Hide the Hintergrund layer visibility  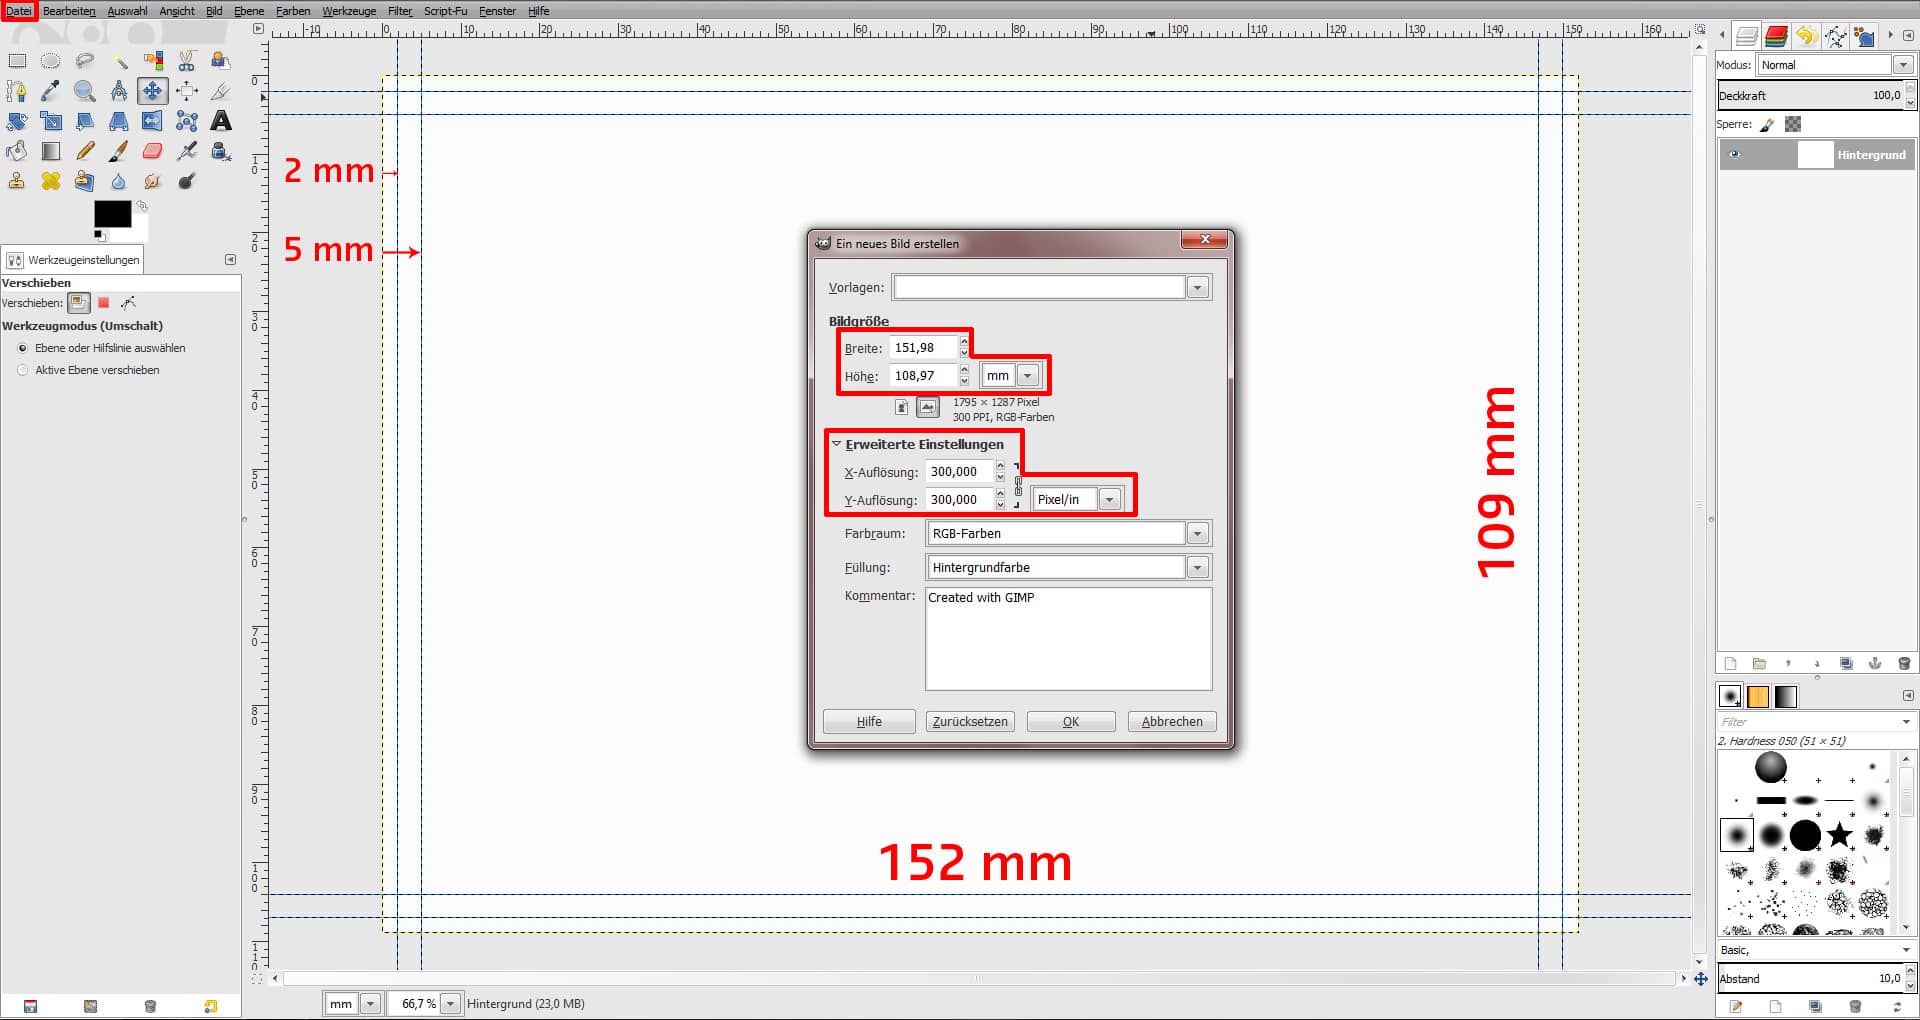1734,154
